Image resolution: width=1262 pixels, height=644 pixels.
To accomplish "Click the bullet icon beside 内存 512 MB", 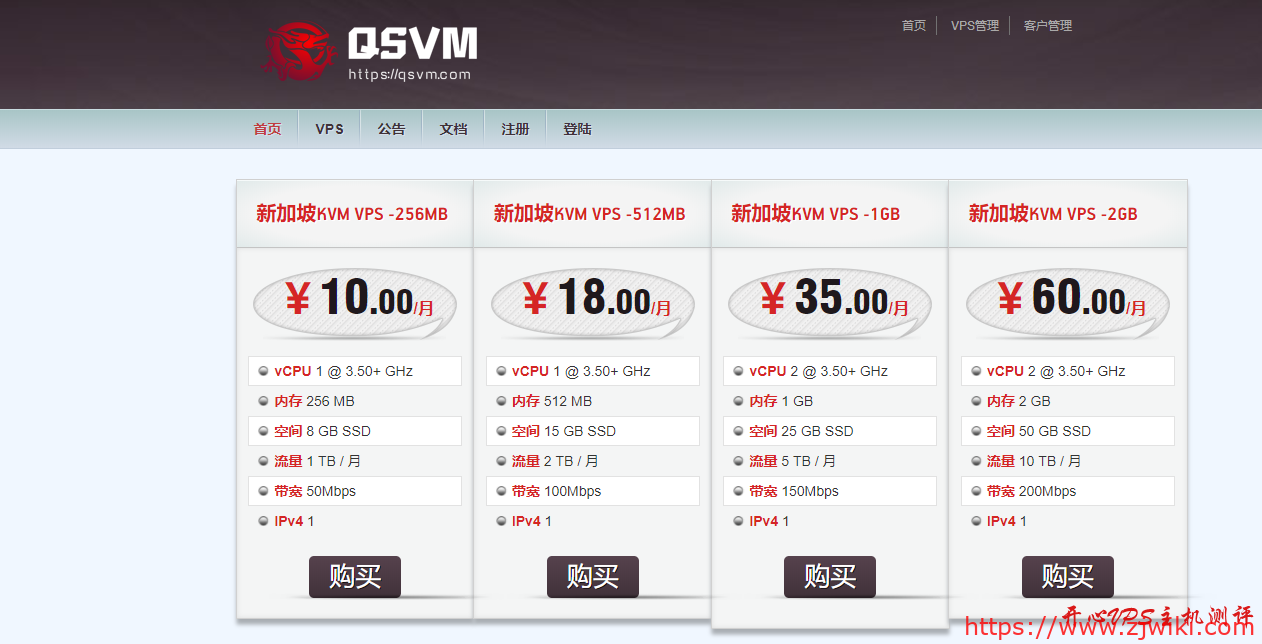I will [501, 401].
